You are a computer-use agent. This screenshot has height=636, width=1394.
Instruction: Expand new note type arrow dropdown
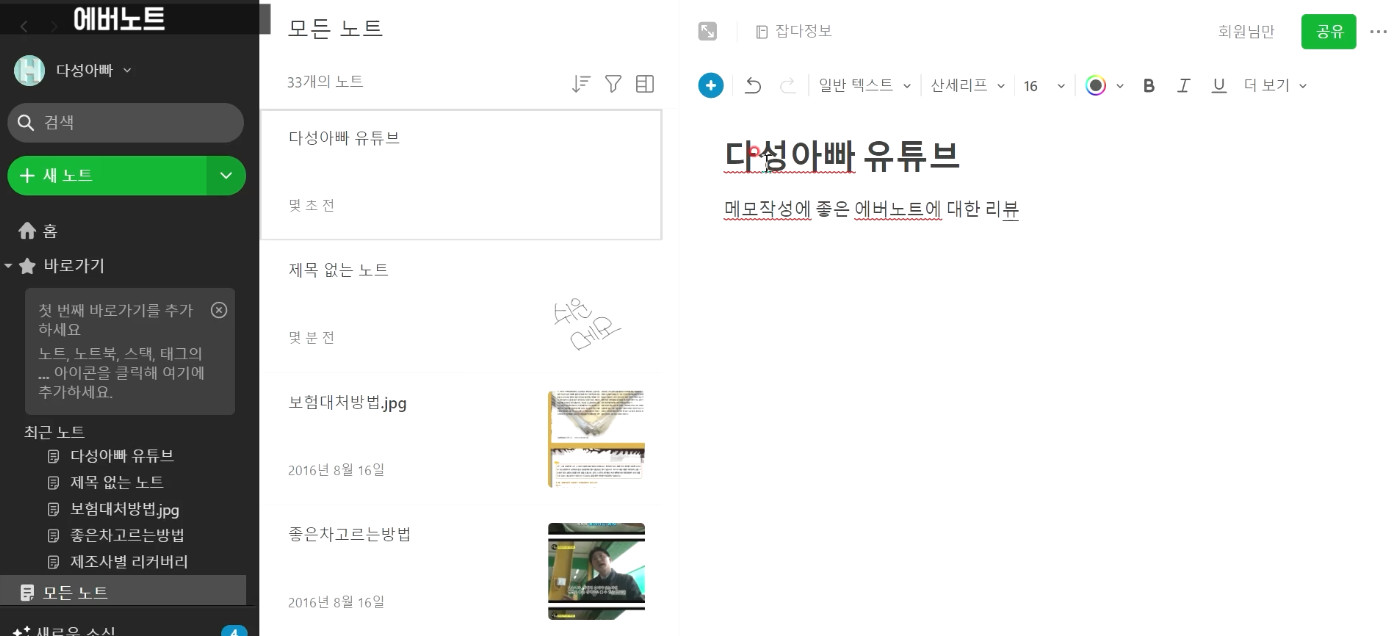pyautogui.click(x=226, y=176)
